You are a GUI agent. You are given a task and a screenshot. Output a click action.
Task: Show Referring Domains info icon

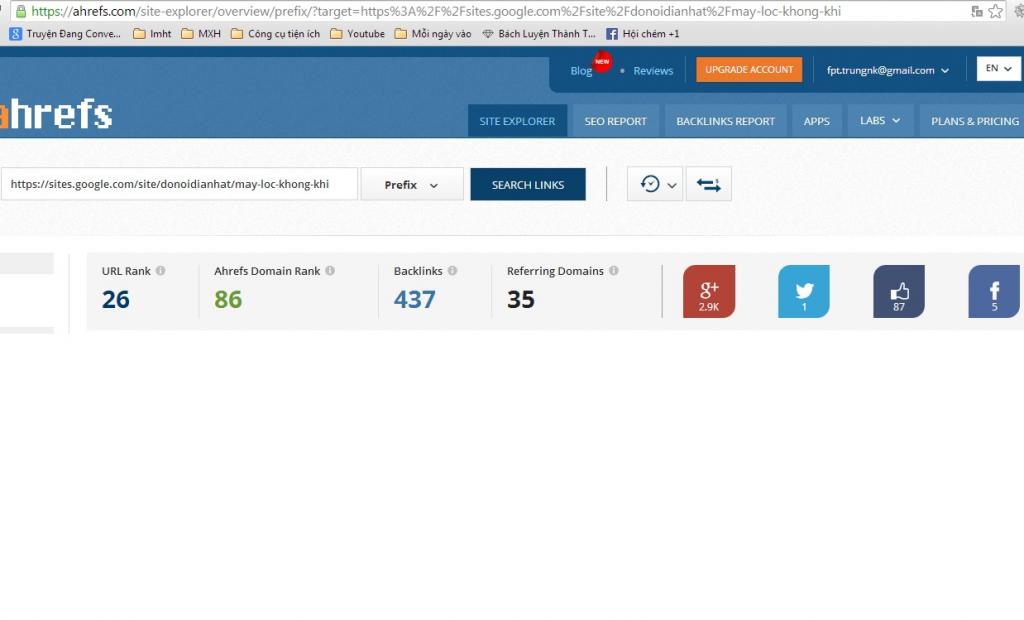[x=614, y=270]
